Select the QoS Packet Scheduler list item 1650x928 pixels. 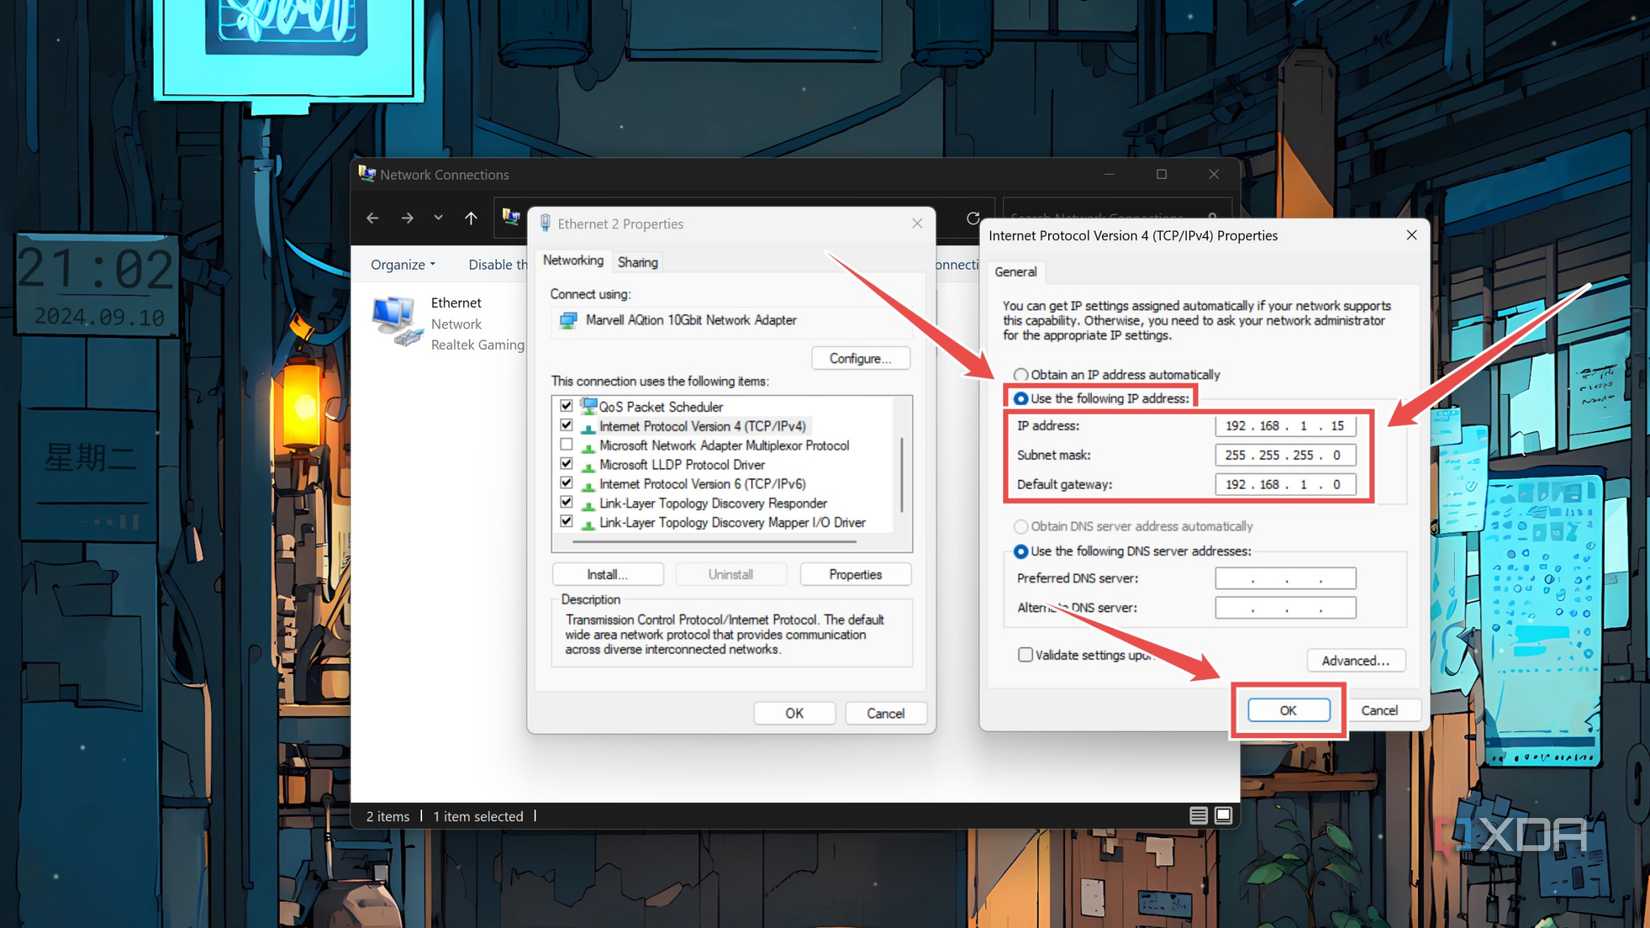click(660, 407)
